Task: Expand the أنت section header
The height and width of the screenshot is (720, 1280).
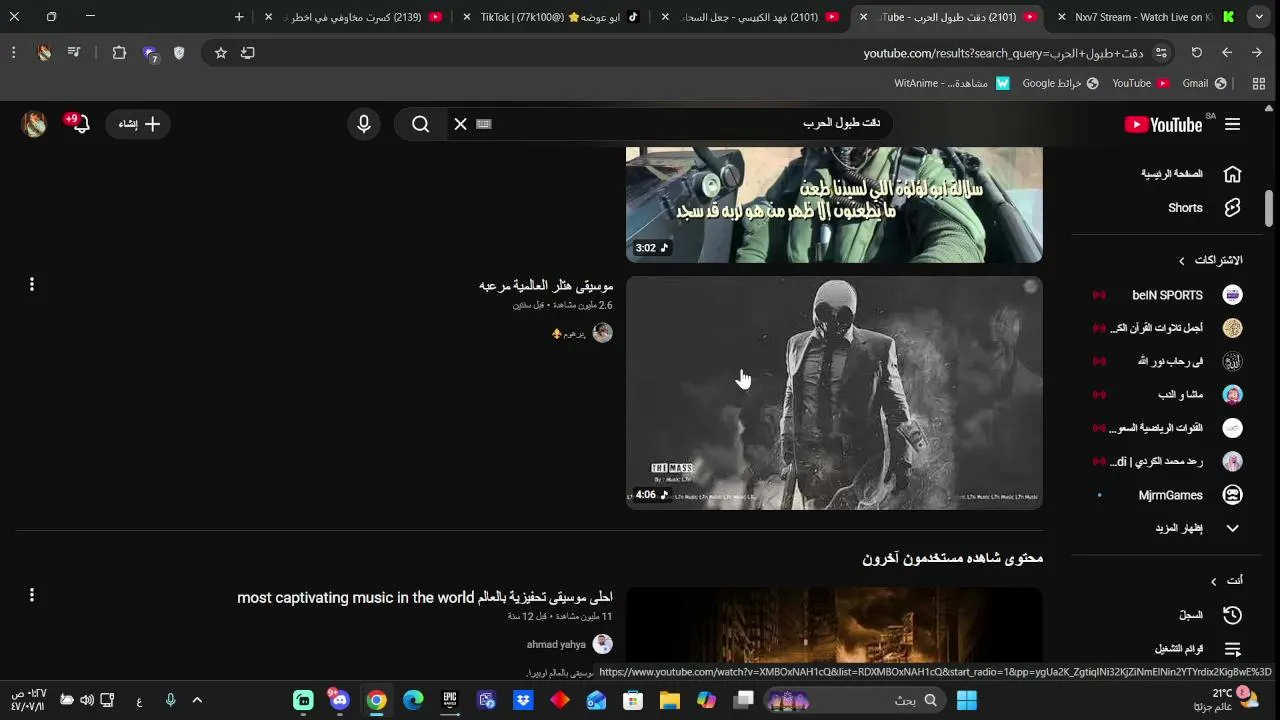Action: (1227, 580)
